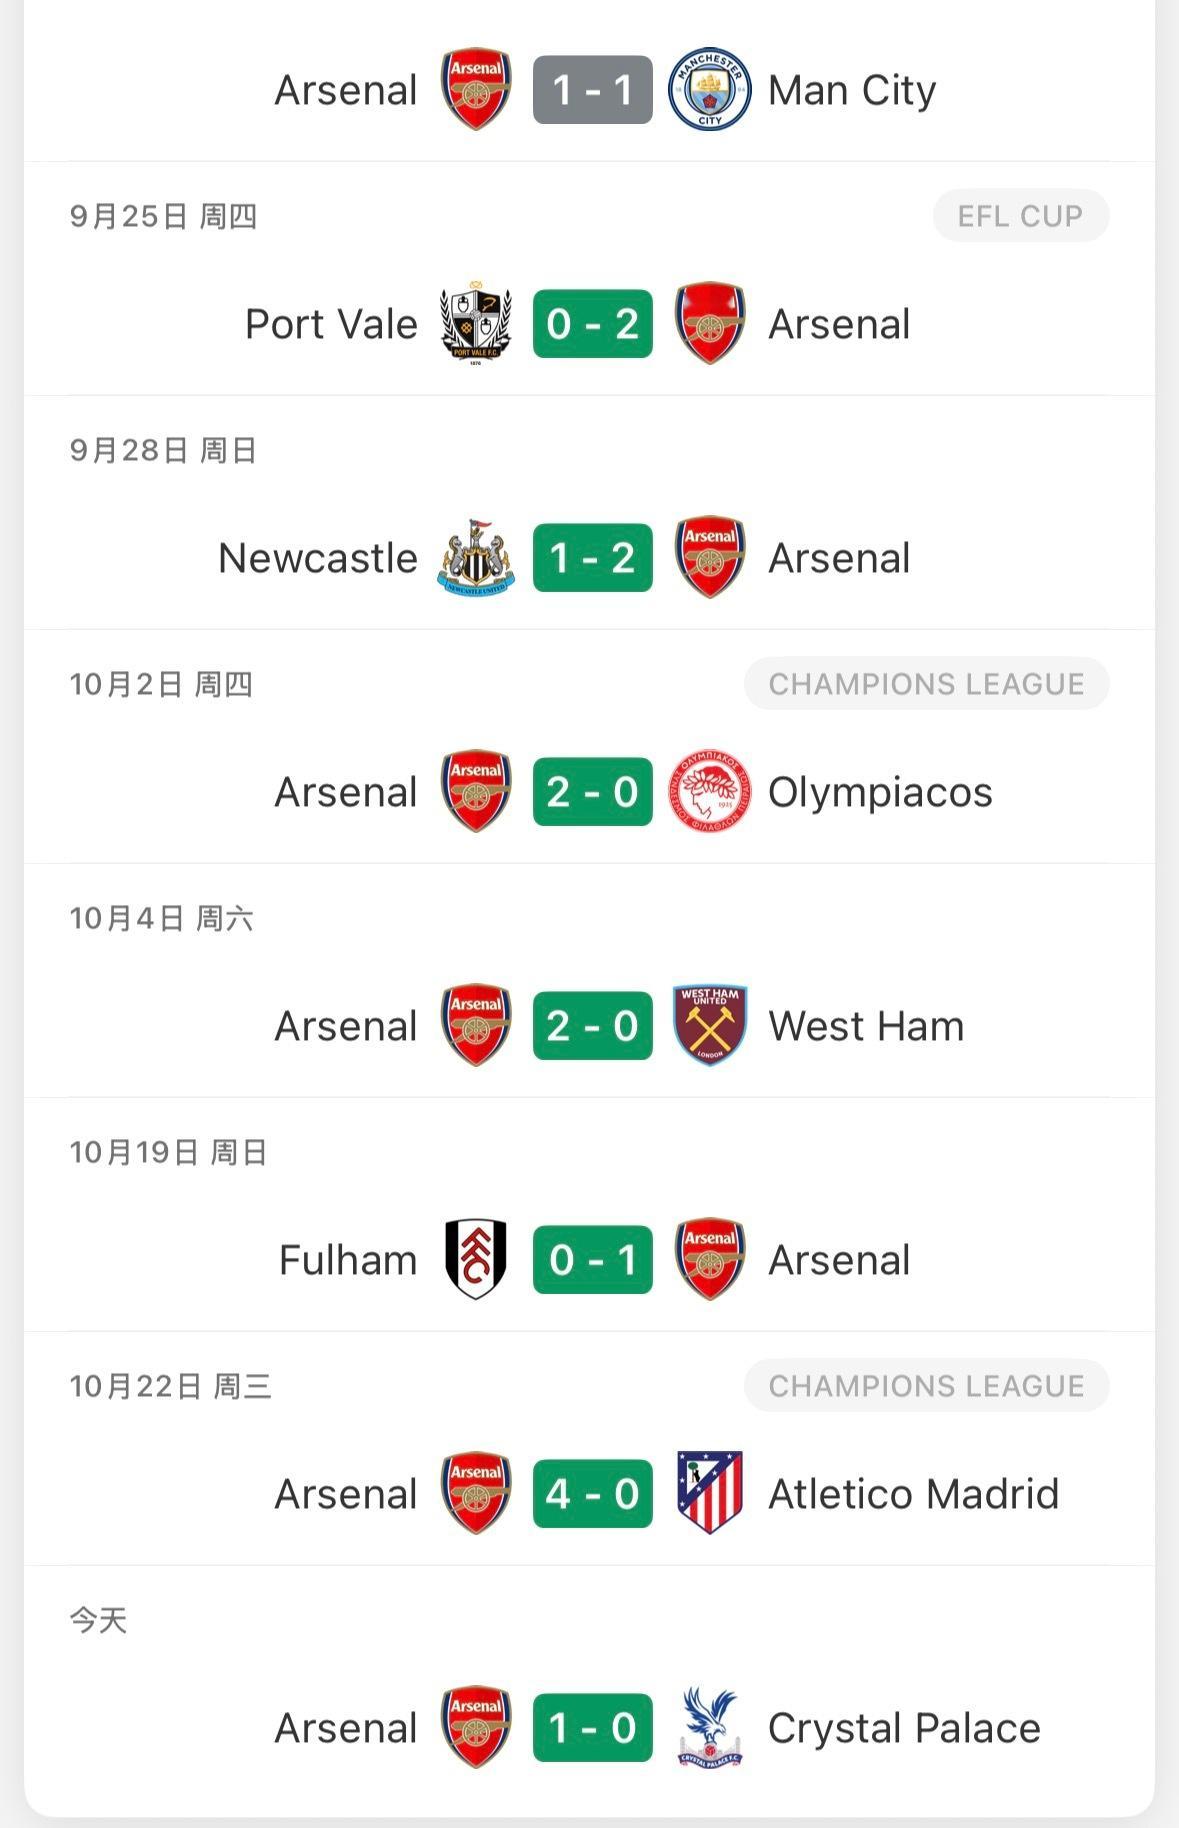1179x1828 pixels.
Task: Open the 0 - 2 Port Vale score
Action: click(593, 324)
